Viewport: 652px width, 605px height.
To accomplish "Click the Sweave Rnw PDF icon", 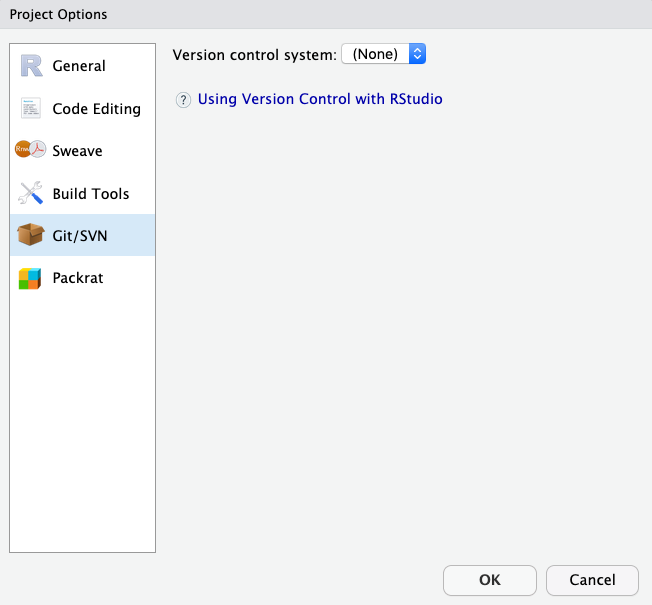I will [30, 149].
